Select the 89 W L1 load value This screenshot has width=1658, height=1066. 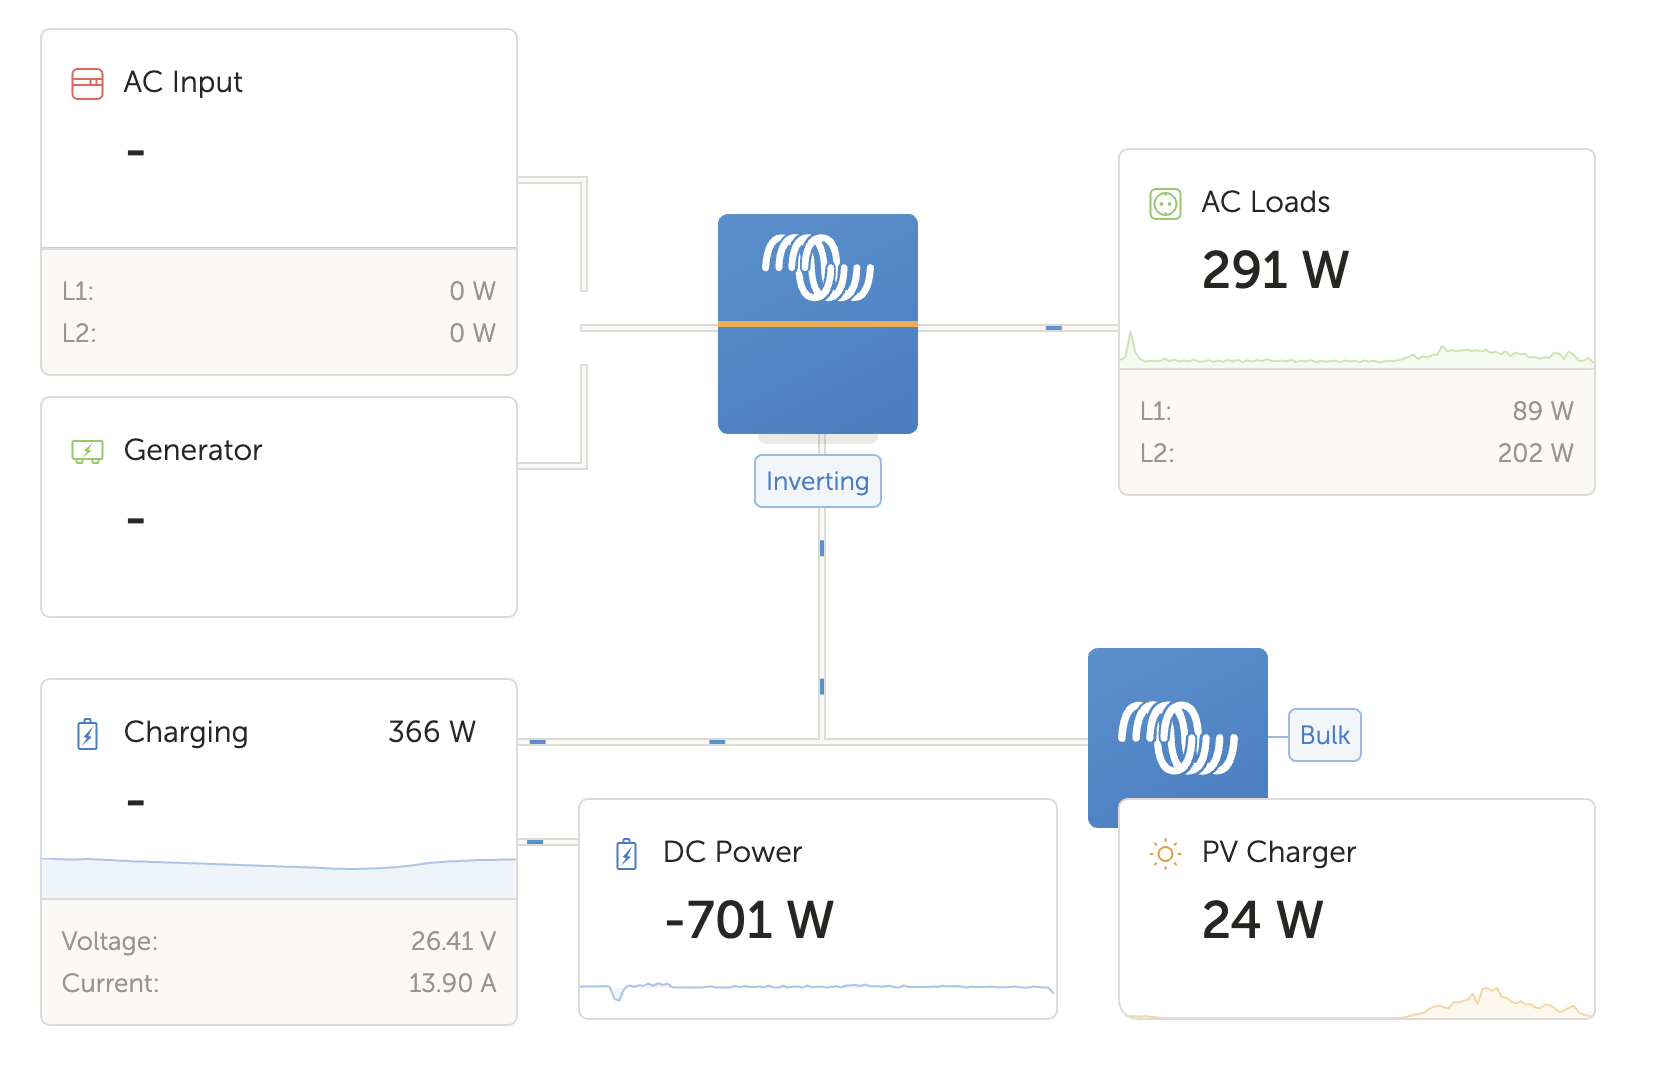click(x=1543, y=411)
